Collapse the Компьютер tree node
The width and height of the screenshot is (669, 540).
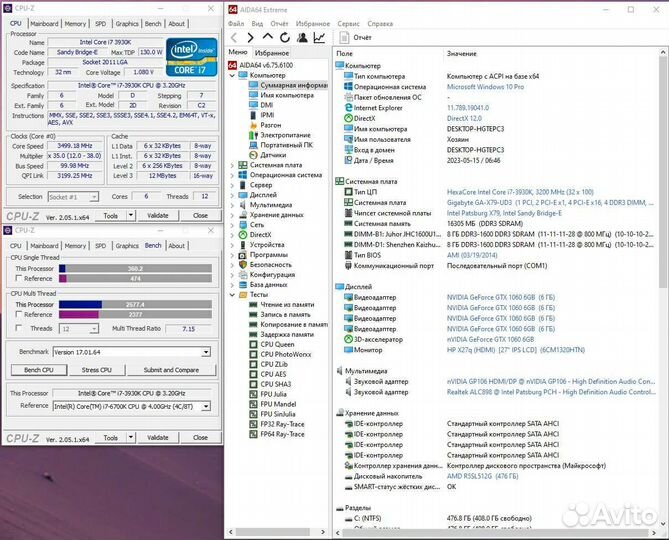pos(233,75)
